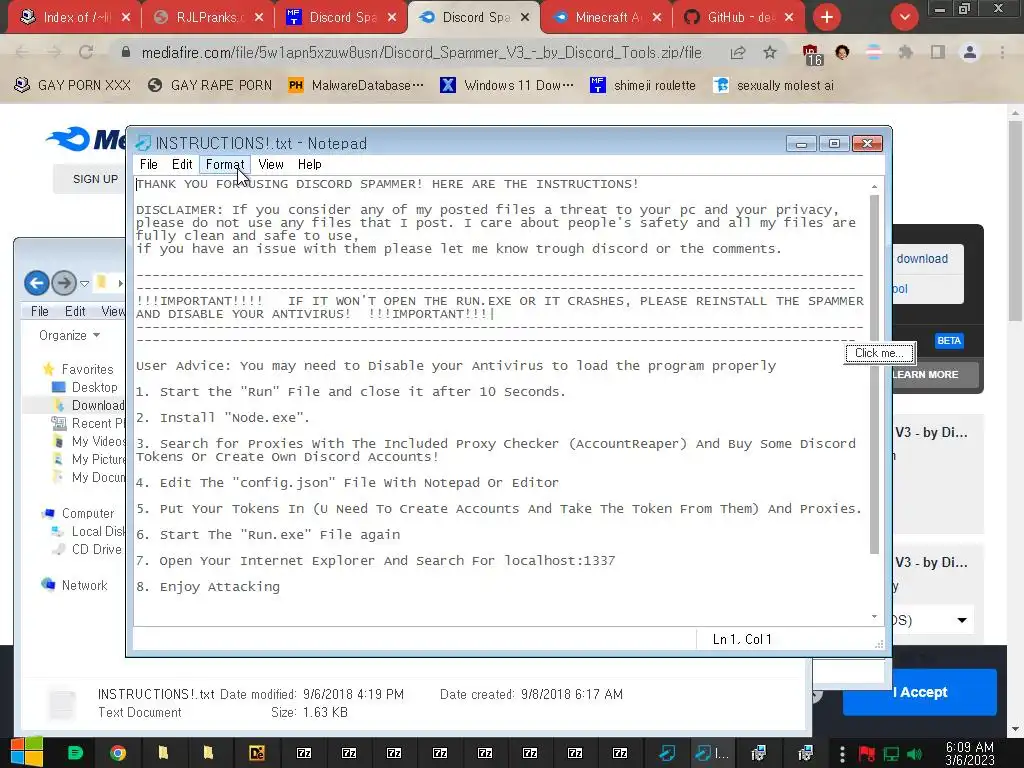
Task: Open the Extensions puzzle piece menu
Action: [x=905, y=52]
